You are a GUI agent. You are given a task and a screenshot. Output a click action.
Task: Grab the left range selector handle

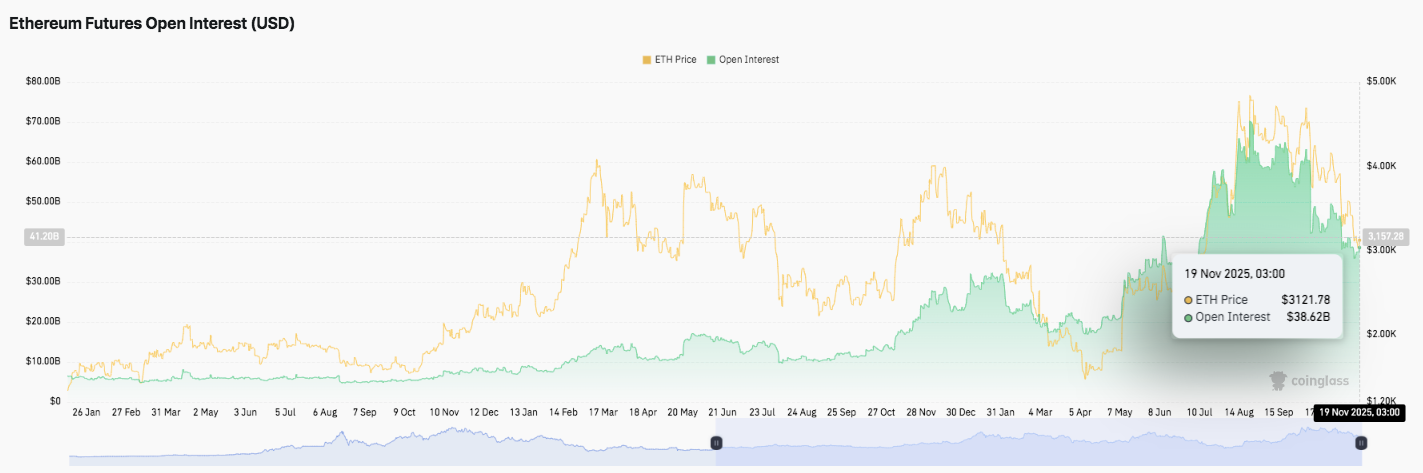click(x=716, y=442)
